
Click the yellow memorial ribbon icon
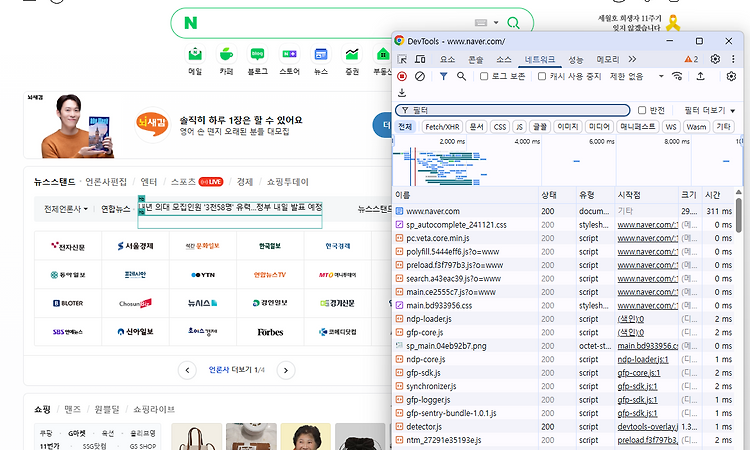tap(673, 22)
